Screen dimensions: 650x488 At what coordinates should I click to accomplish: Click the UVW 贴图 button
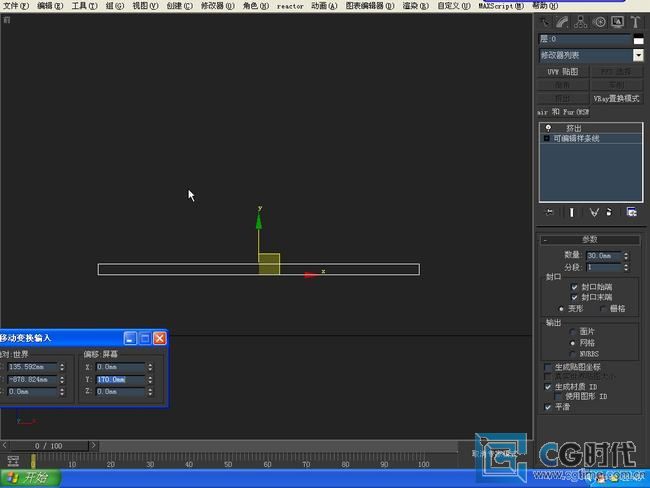tap(563, 72)
